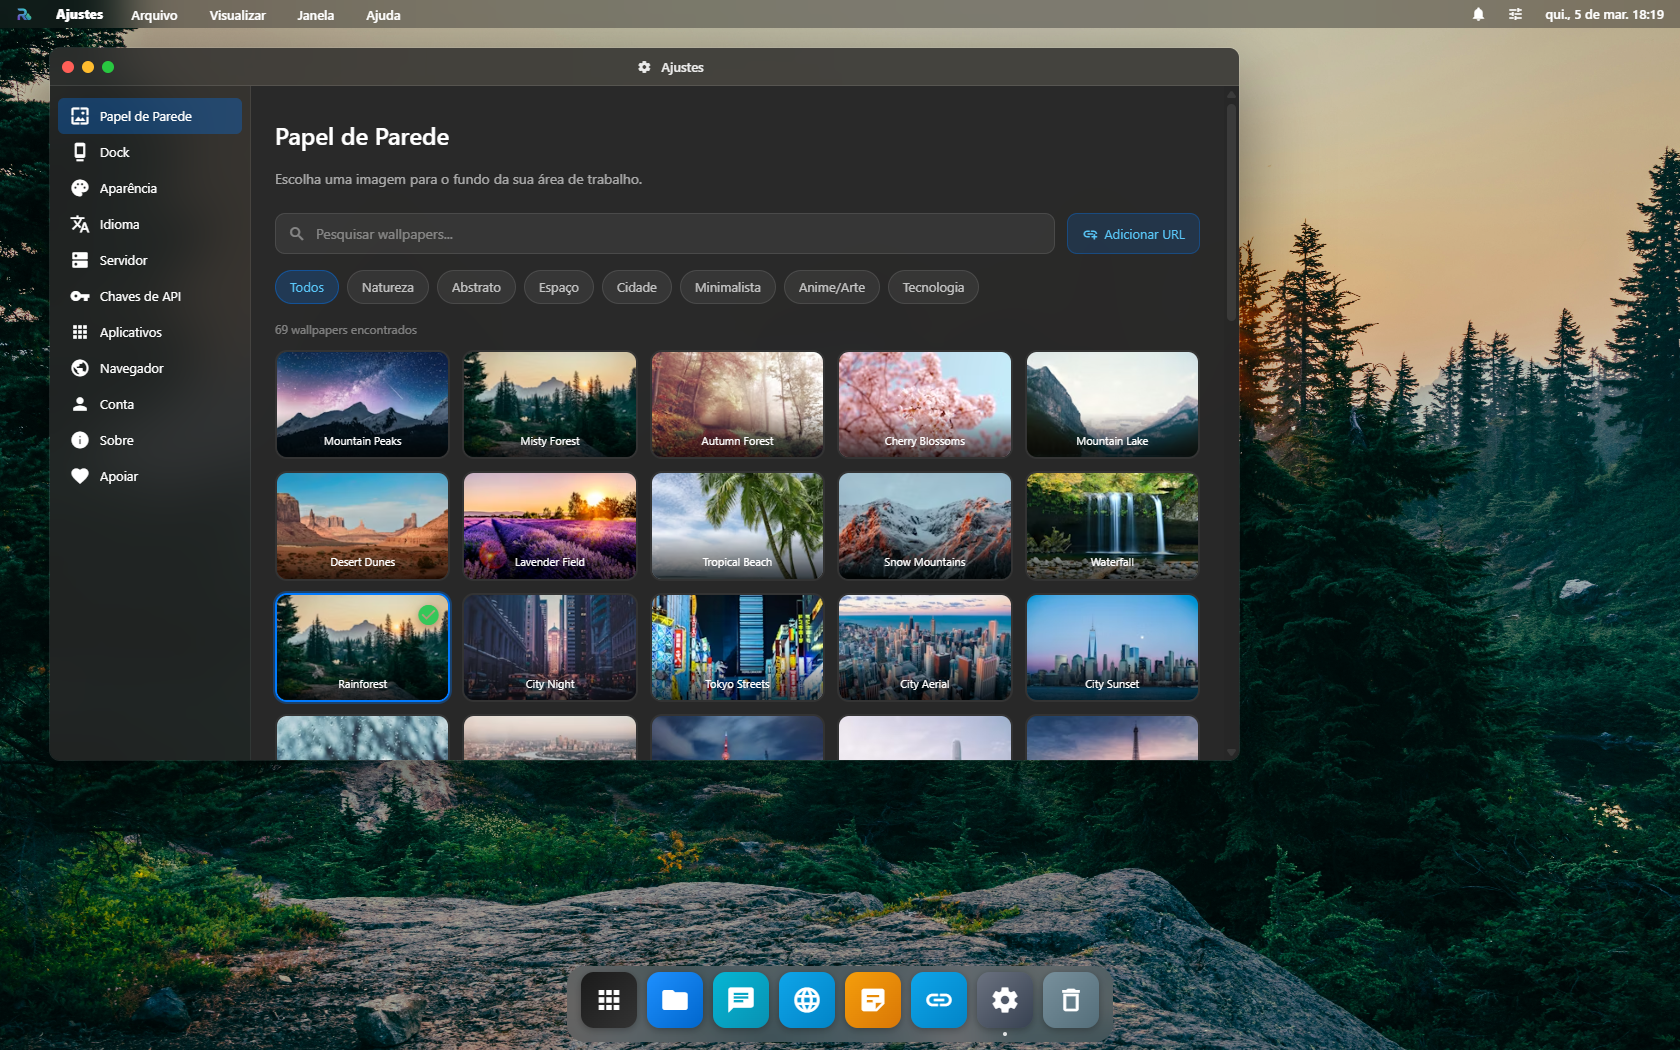The image size is (1680, 1050).
Task: Open the Notes app in dock
Action: 872,999
